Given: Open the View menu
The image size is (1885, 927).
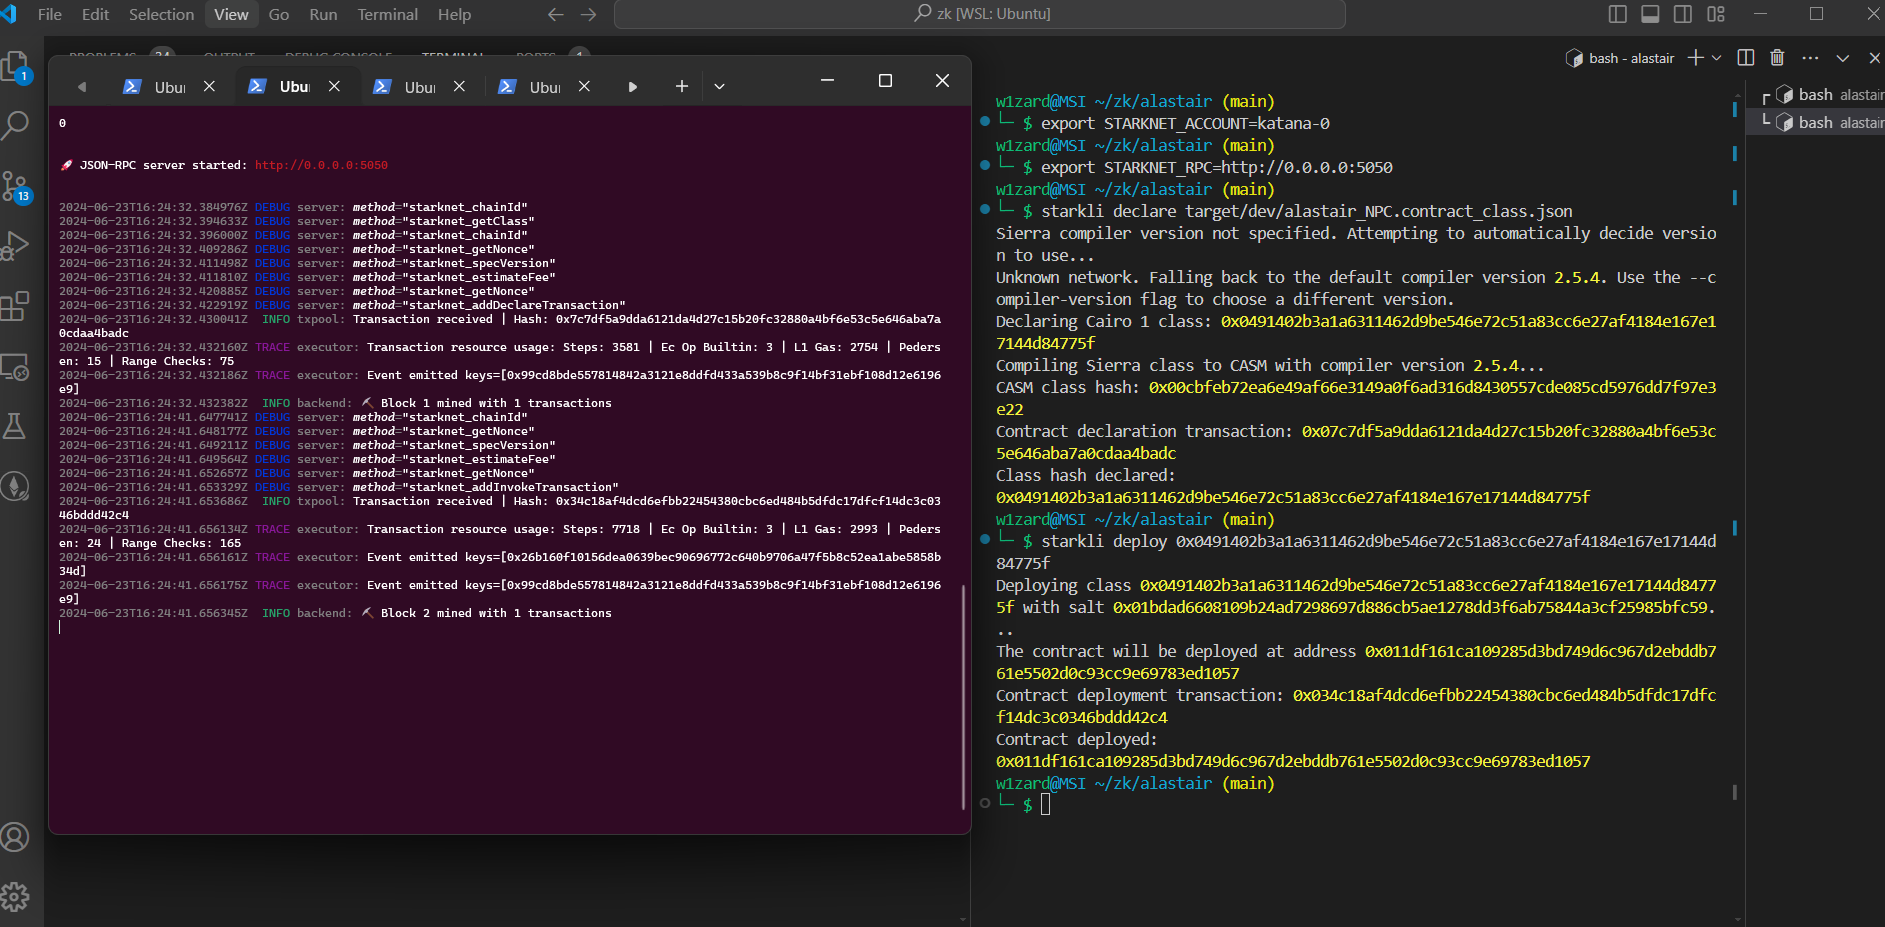Looking at the screenshot, I should click(x=231, y=14).
